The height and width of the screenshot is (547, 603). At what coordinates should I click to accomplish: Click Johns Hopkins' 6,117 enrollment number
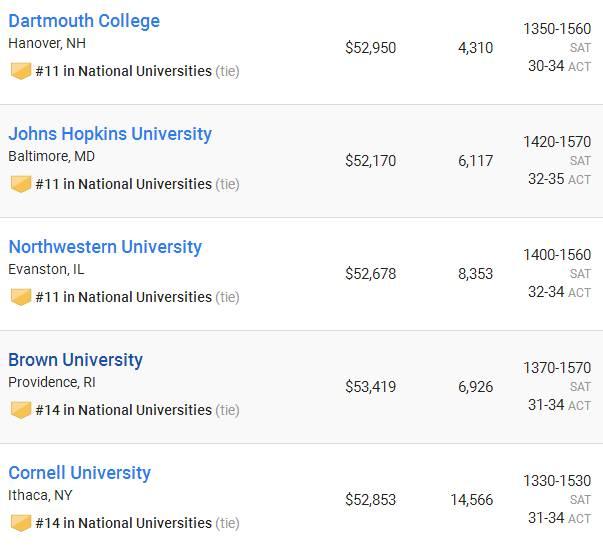pos(475,161)
